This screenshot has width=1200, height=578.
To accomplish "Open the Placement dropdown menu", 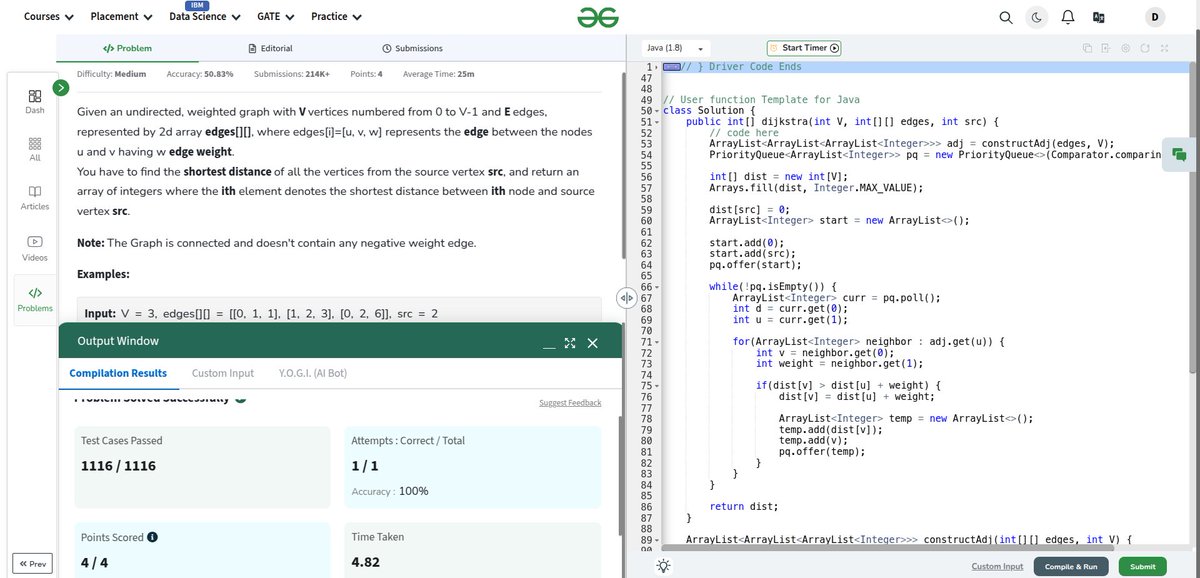I will pos(121,17).
